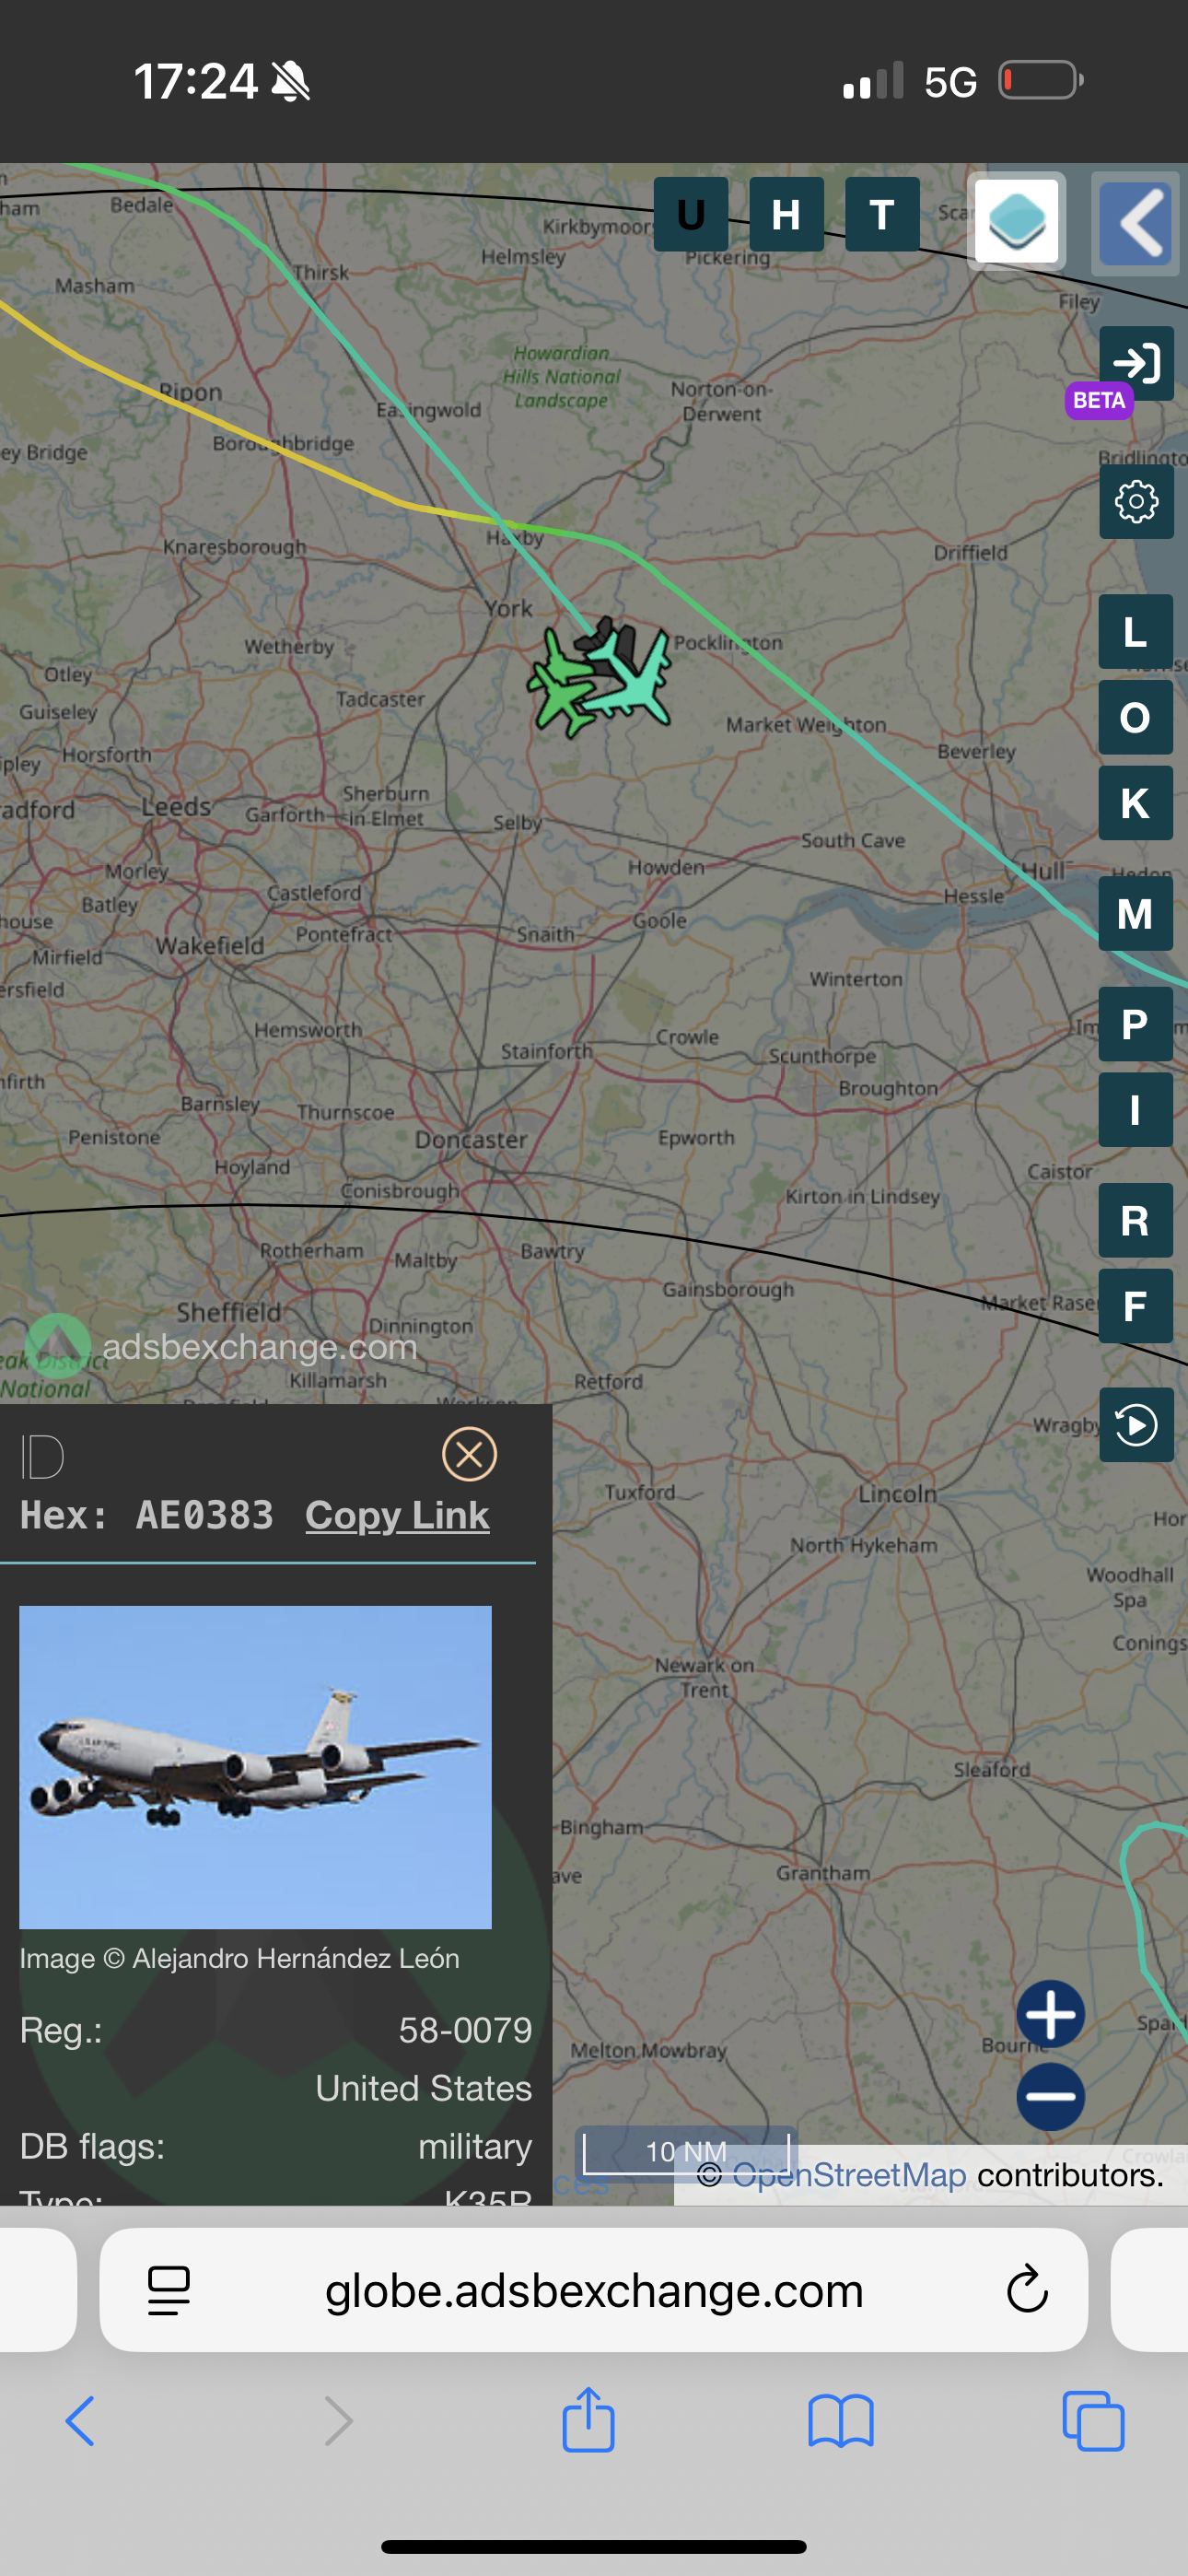The width and height of the screenshot is (1188, 2576).
Task: Zoom out with the minus button
Action: pyautogui.click(x=1050, y=2096)
